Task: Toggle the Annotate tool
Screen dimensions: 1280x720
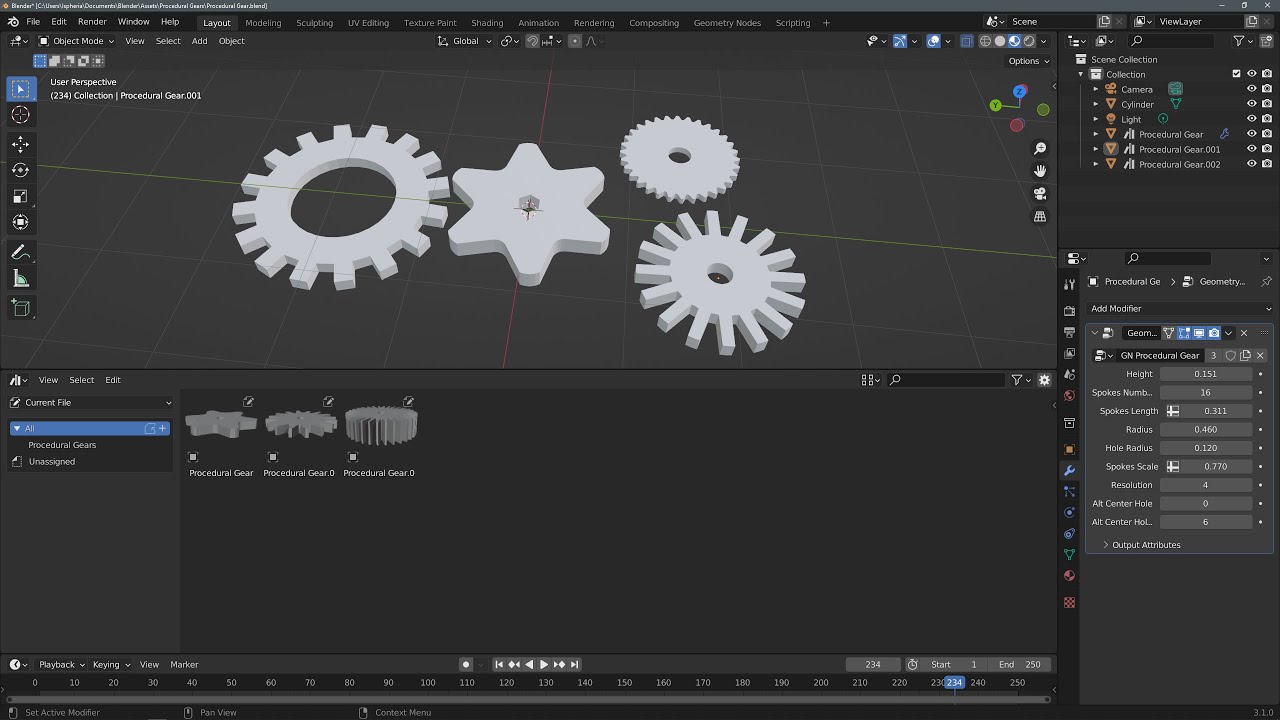Action: 21,252
